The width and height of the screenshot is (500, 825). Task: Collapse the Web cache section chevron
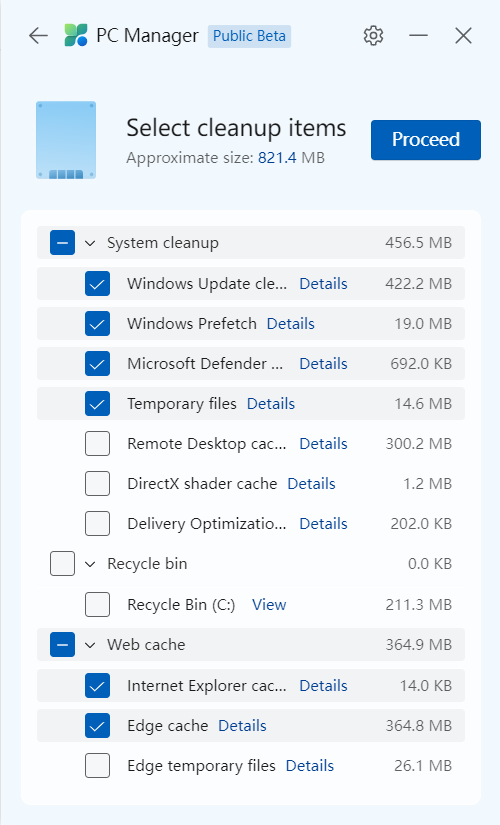point(90,645)
